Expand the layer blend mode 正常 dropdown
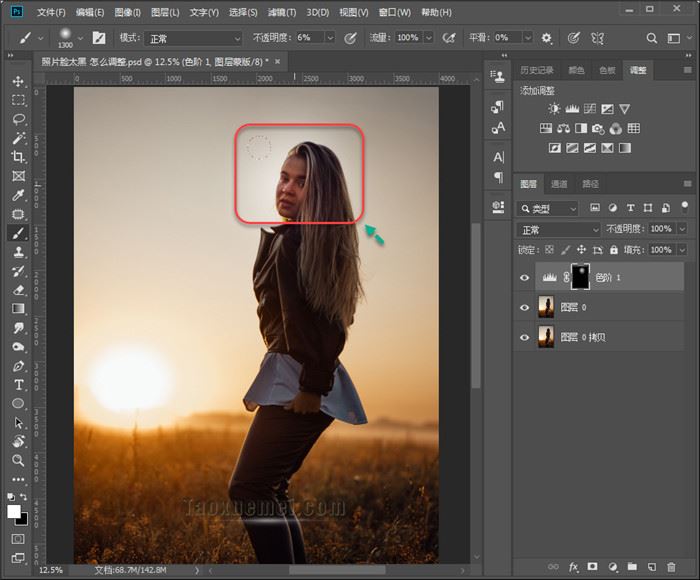 [559, 229]
